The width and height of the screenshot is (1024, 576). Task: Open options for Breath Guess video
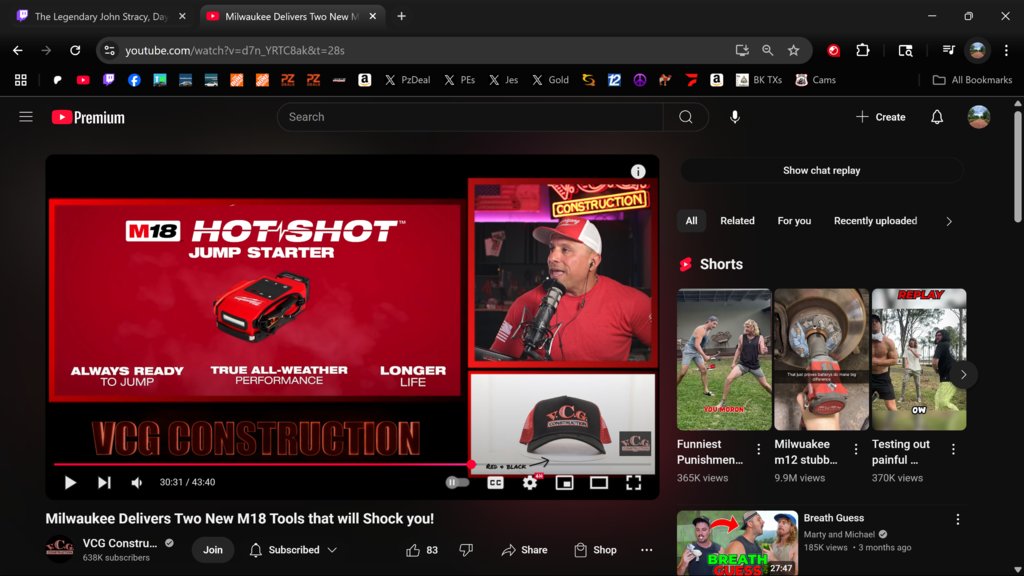(x=958, y=519)
